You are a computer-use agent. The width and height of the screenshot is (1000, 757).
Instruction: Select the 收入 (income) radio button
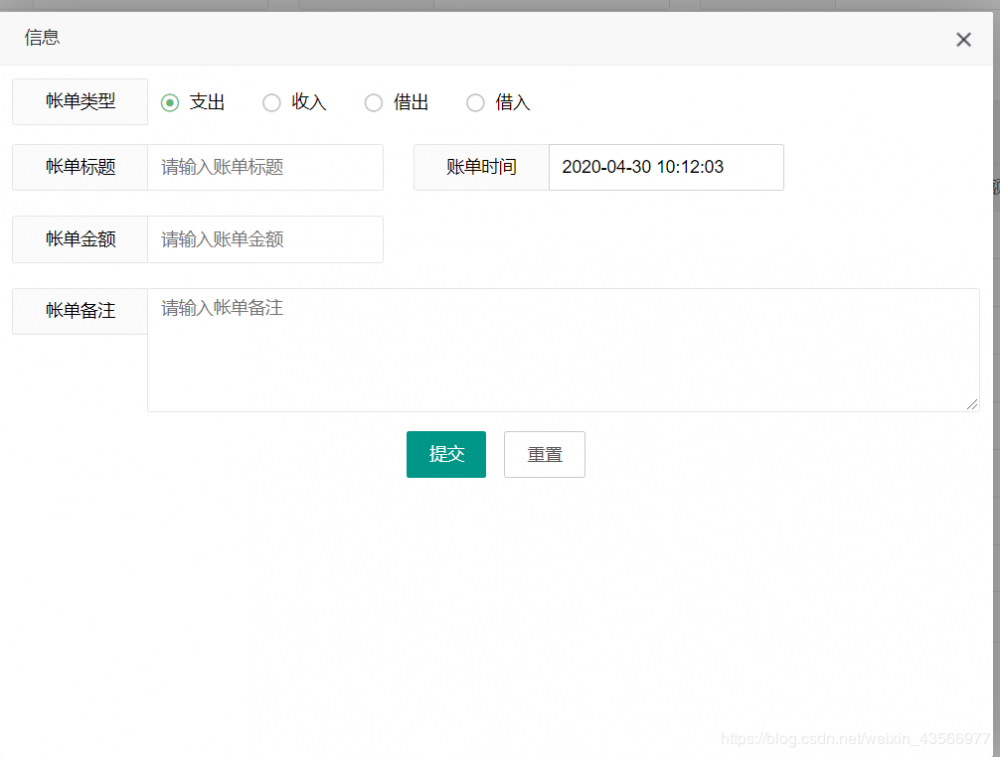[x=271, y=102]
